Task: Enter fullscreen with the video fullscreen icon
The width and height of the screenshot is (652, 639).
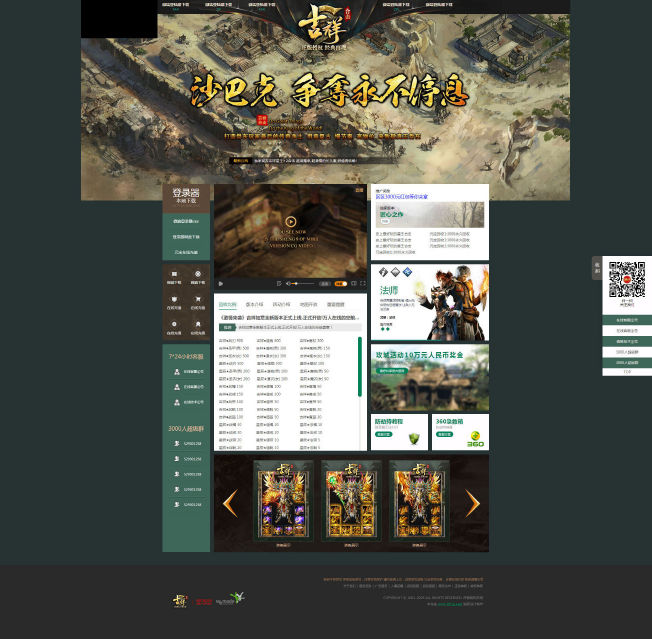Action: tap(363, 284)
